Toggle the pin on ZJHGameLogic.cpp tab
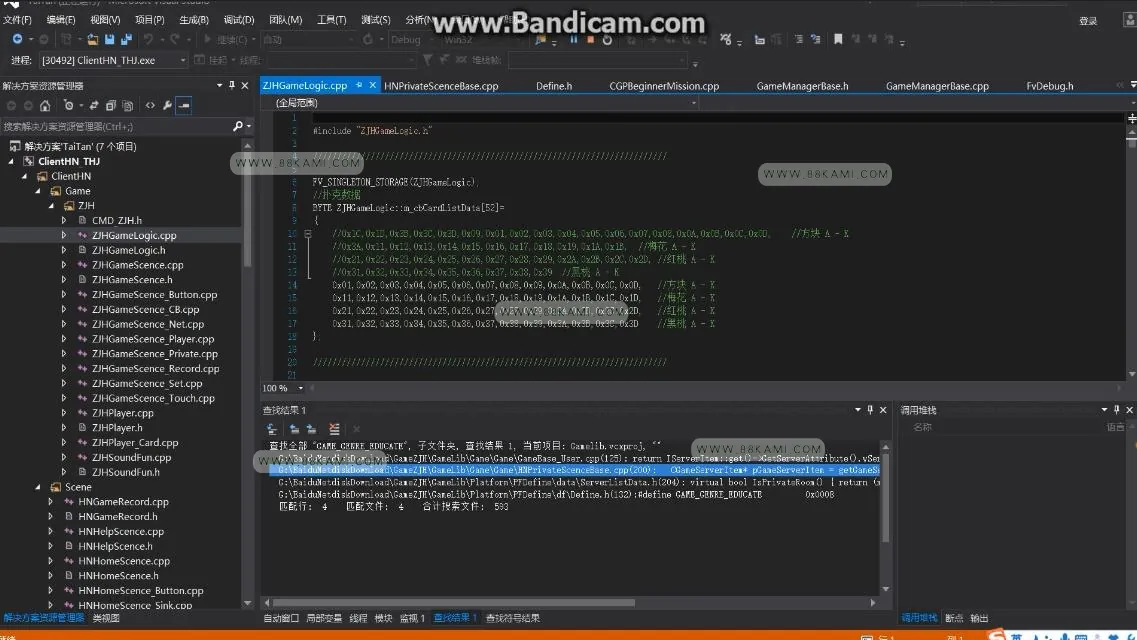Screen dimensions: 1137x640 point(359,85)
